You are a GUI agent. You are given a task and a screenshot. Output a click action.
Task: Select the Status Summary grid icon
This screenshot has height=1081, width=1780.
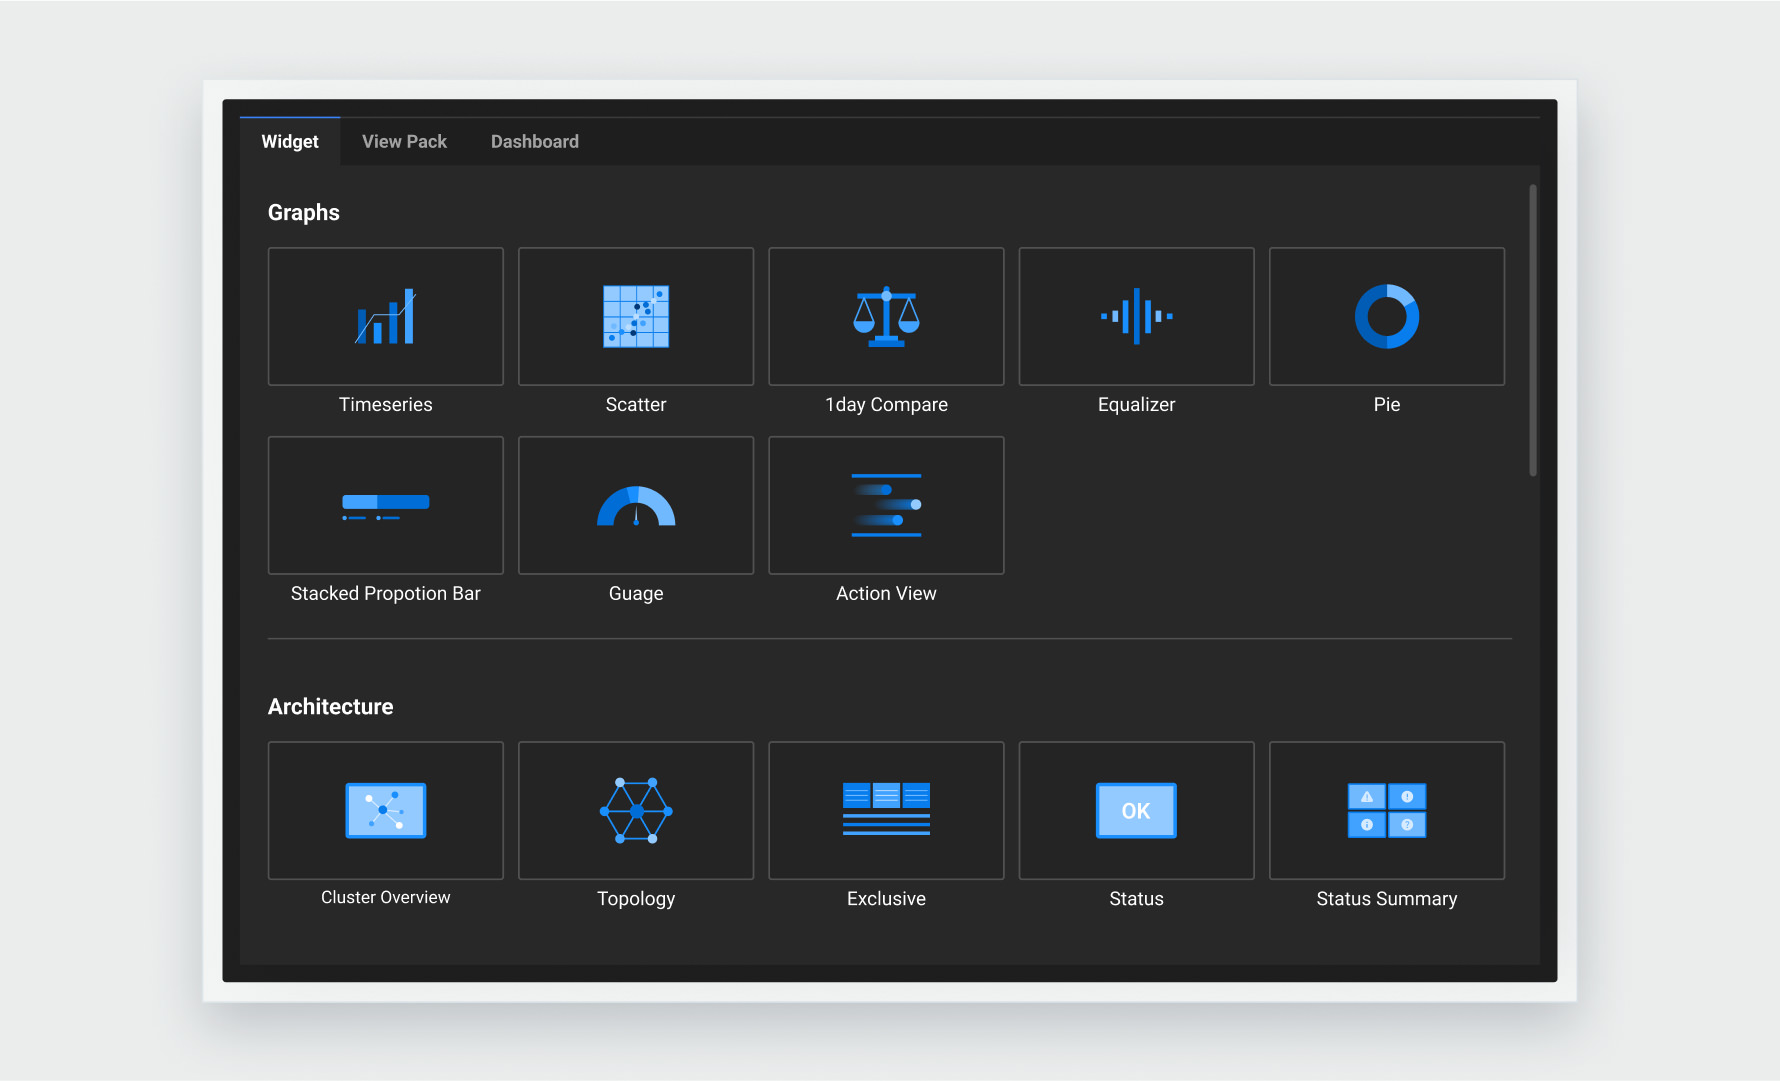pyautogui.click(x=1386, y=810)
